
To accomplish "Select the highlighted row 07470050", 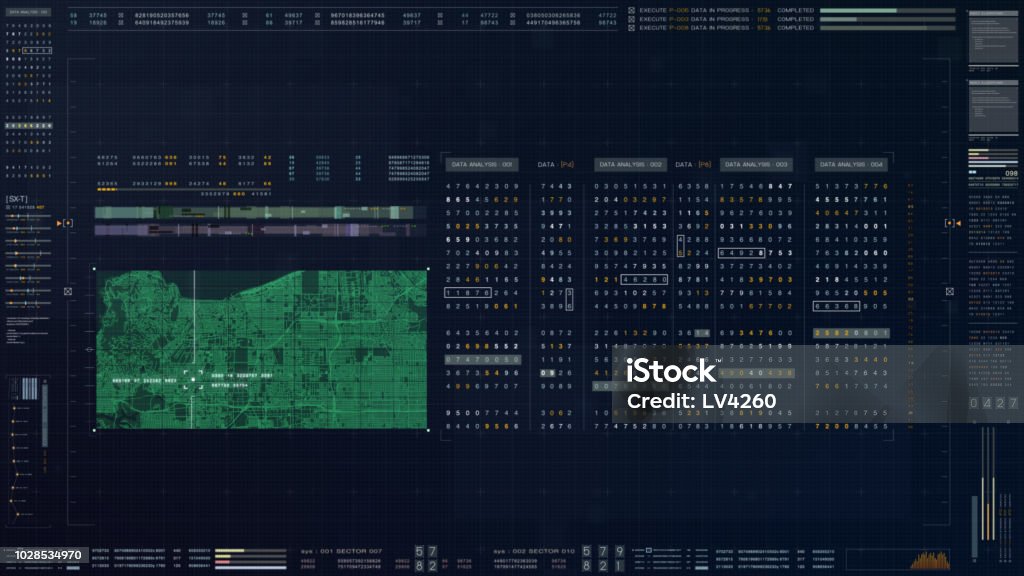I will 483,359.
